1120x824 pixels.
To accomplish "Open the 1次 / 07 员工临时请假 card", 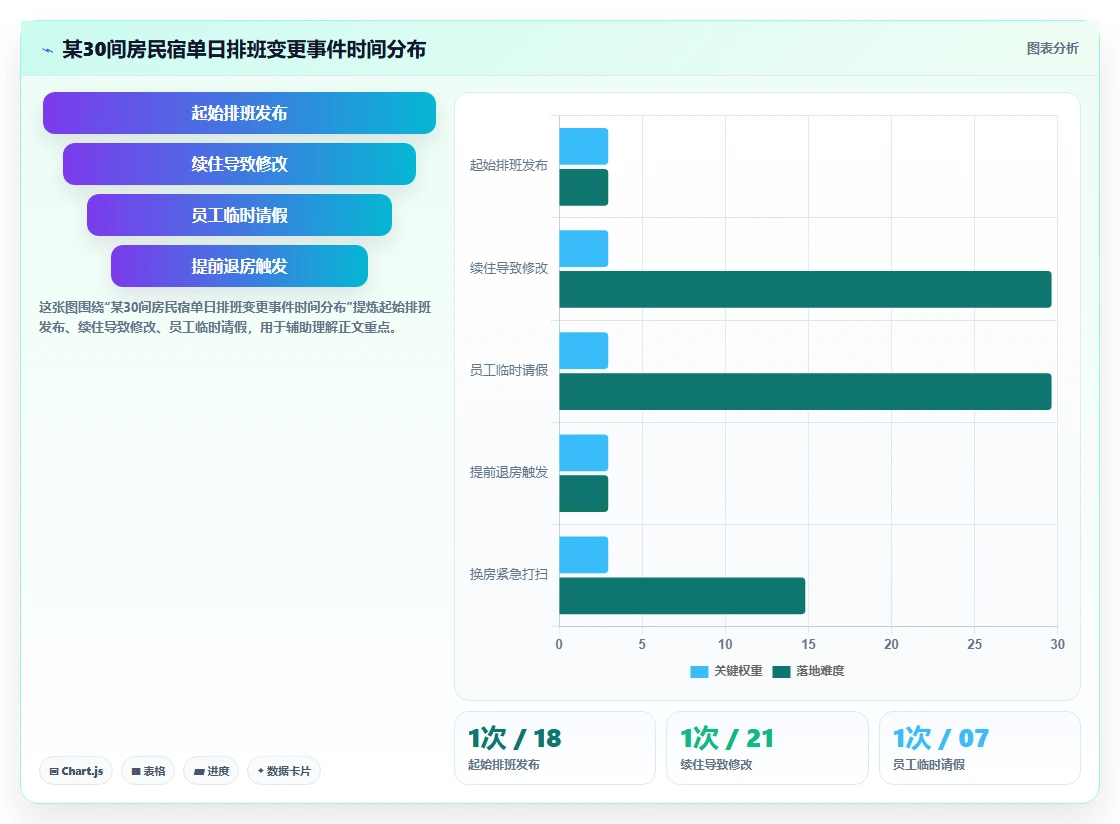I will pos(979,748).
